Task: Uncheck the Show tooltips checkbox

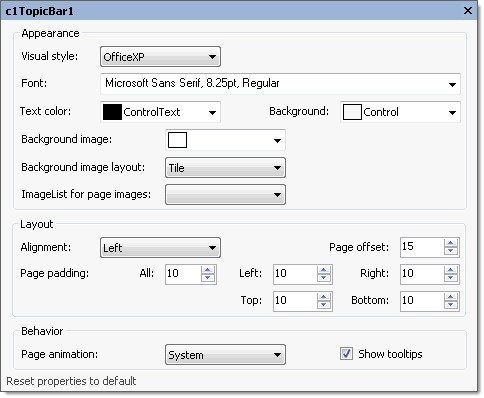Action: click(x=346, y=354)
